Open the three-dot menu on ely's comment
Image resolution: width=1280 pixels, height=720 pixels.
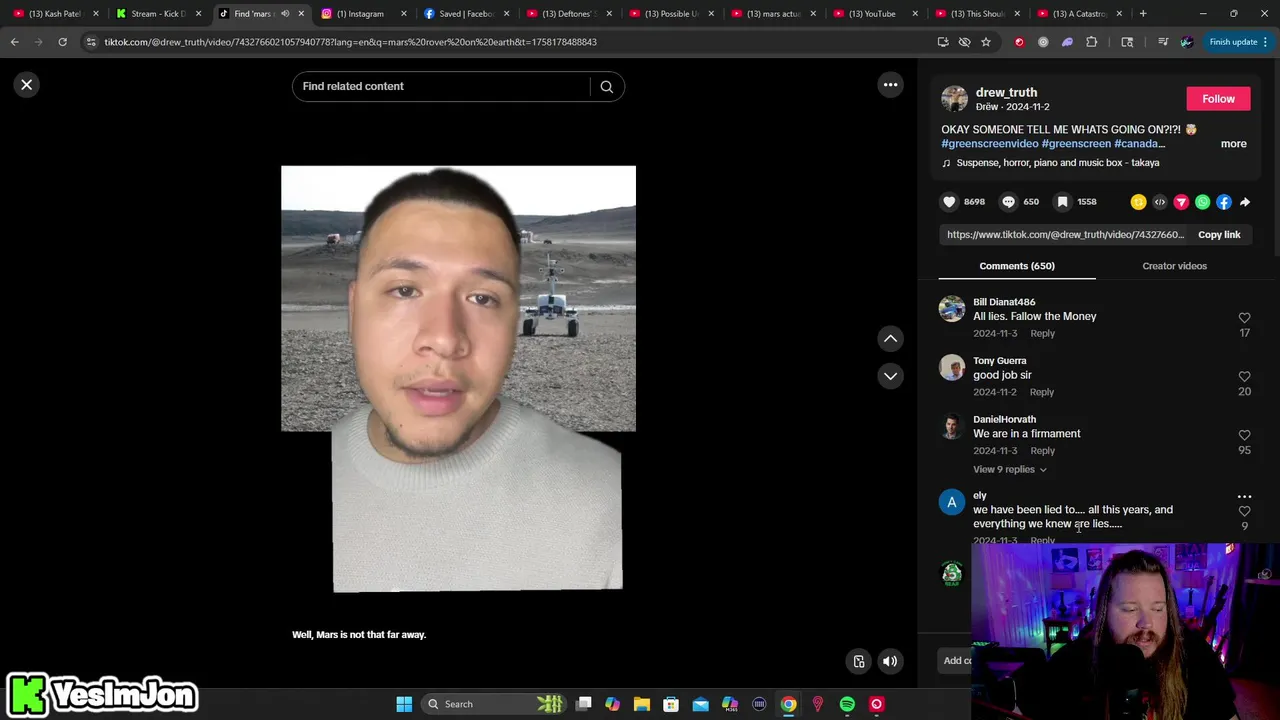pos(1244,497)
